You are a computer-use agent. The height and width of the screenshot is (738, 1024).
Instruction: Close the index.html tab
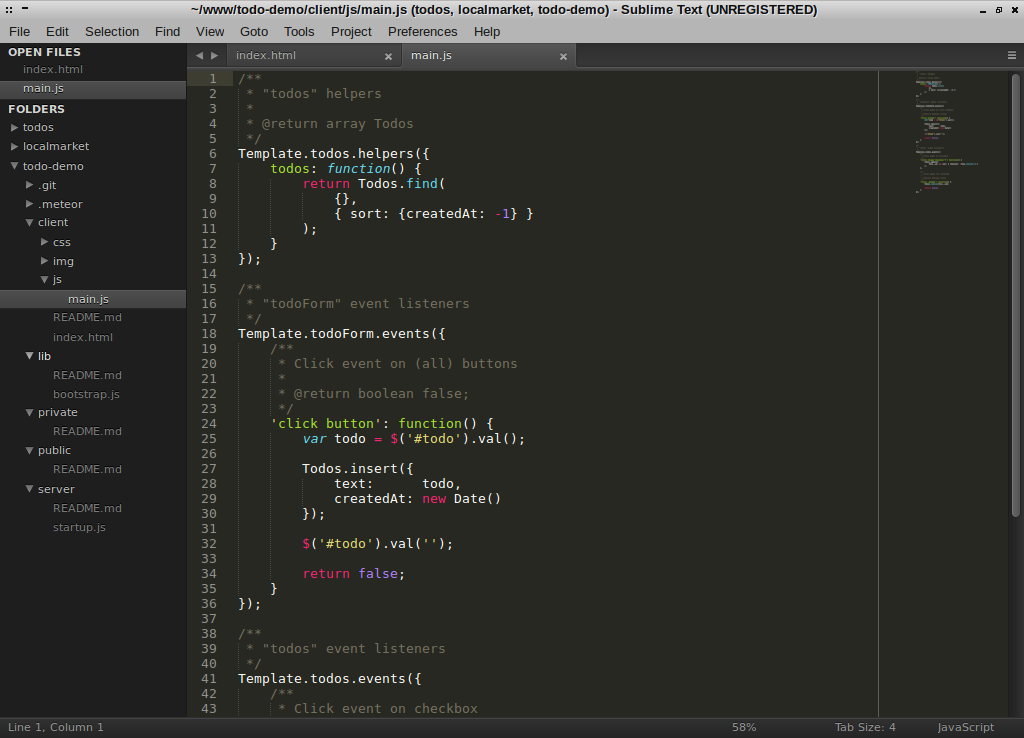click(388, 57)
